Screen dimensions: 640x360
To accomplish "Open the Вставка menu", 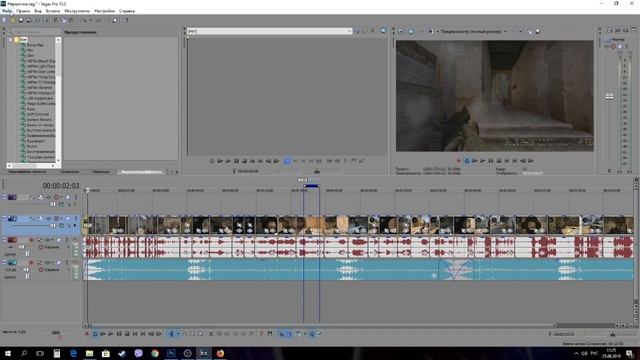I will pyautogui.click(x=53, y=11).
